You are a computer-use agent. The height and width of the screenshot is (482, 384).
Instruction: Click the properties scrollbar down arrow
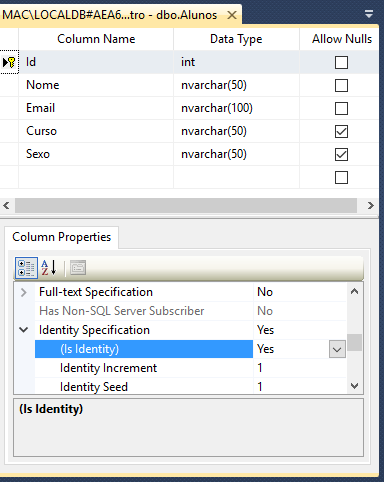[355, 386]
